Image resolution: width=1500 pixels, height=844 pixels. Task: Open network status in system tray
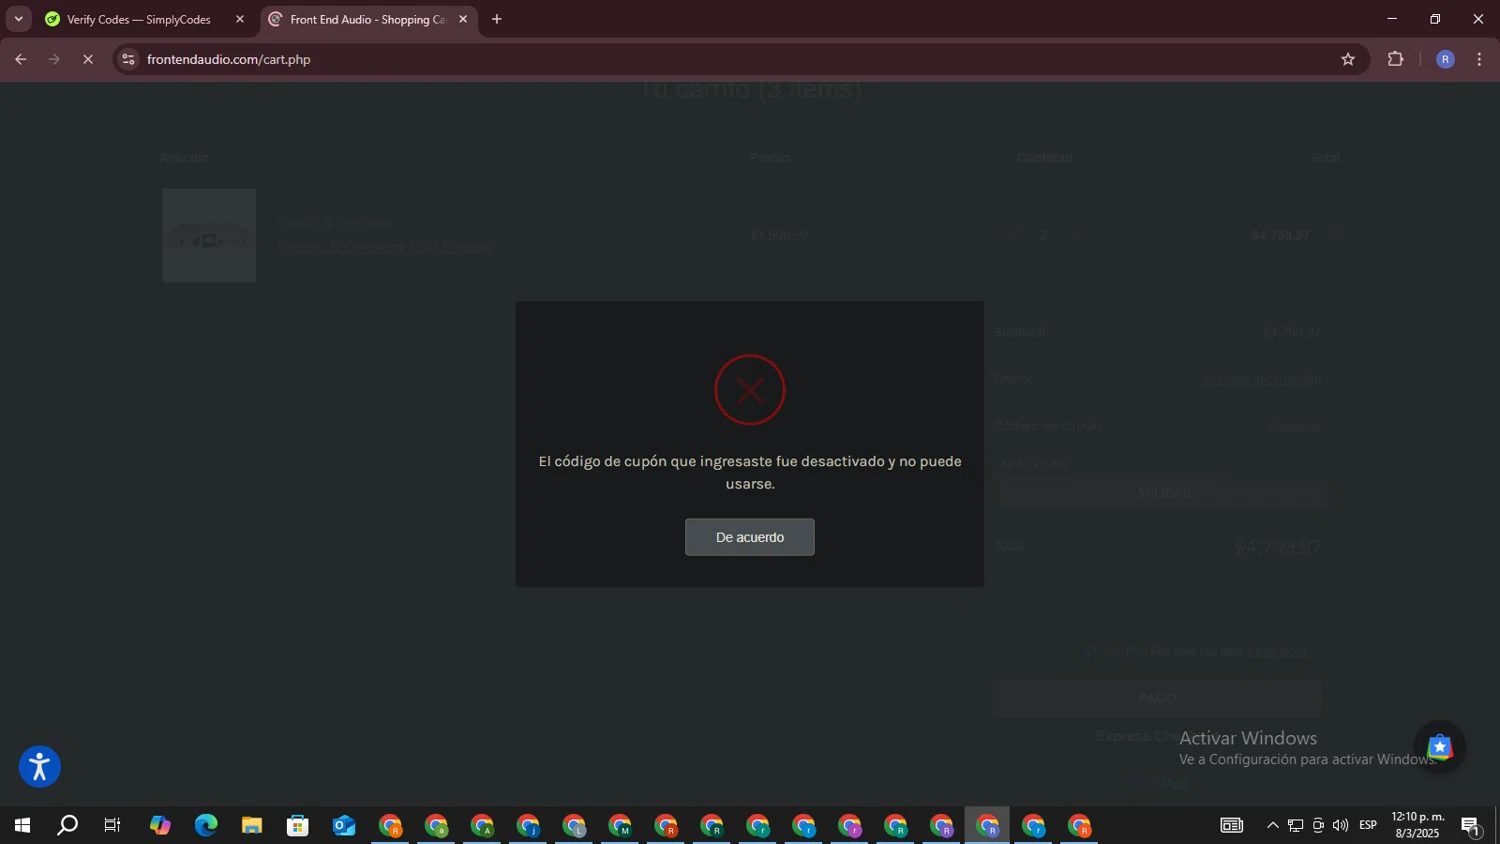tap(1295, 826)
